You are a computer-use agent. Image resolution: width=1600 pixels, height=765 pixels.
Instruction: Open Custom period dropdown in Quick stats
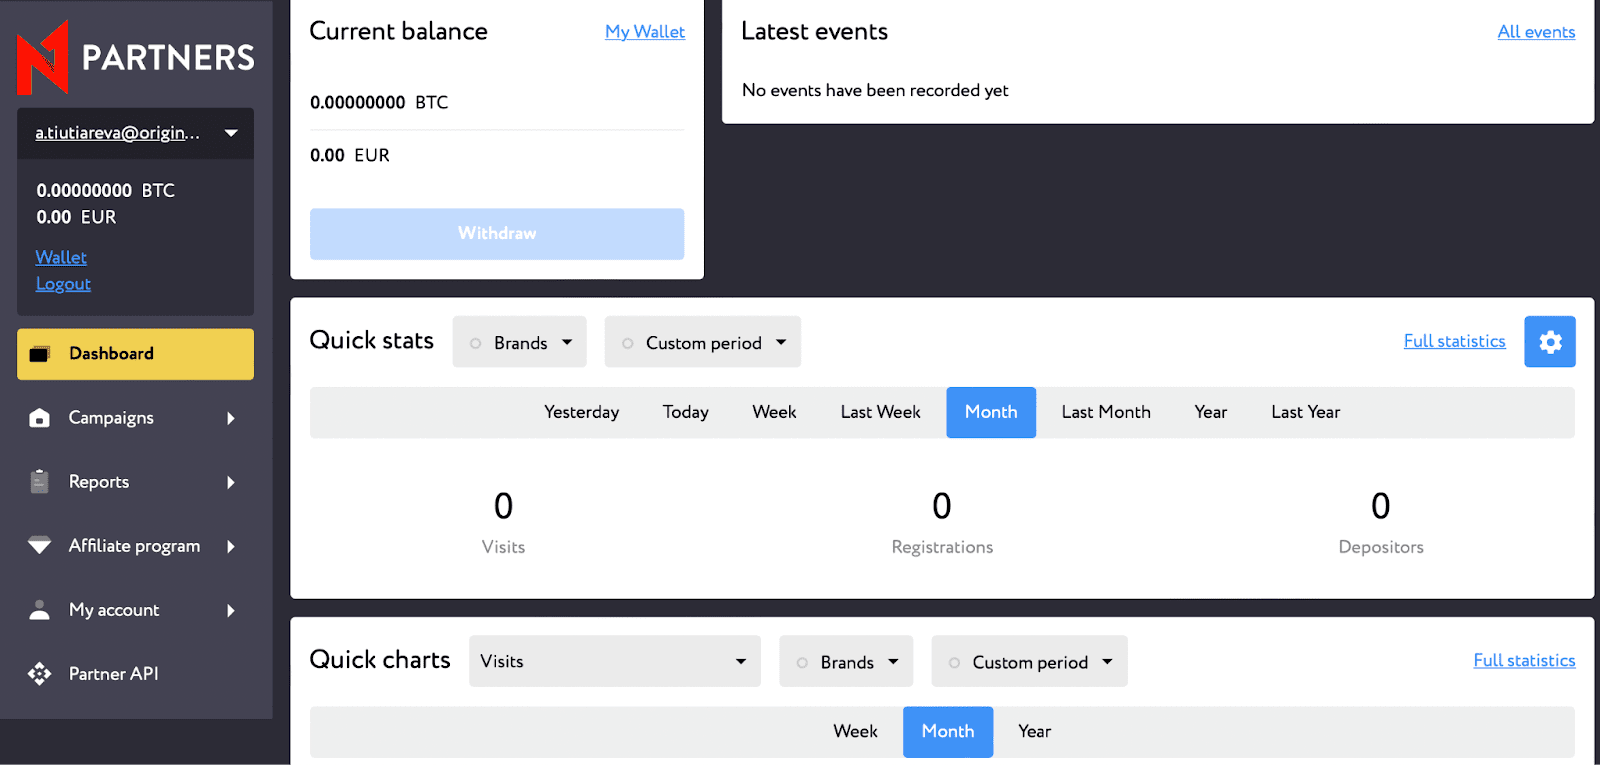[x=703, y=342]
